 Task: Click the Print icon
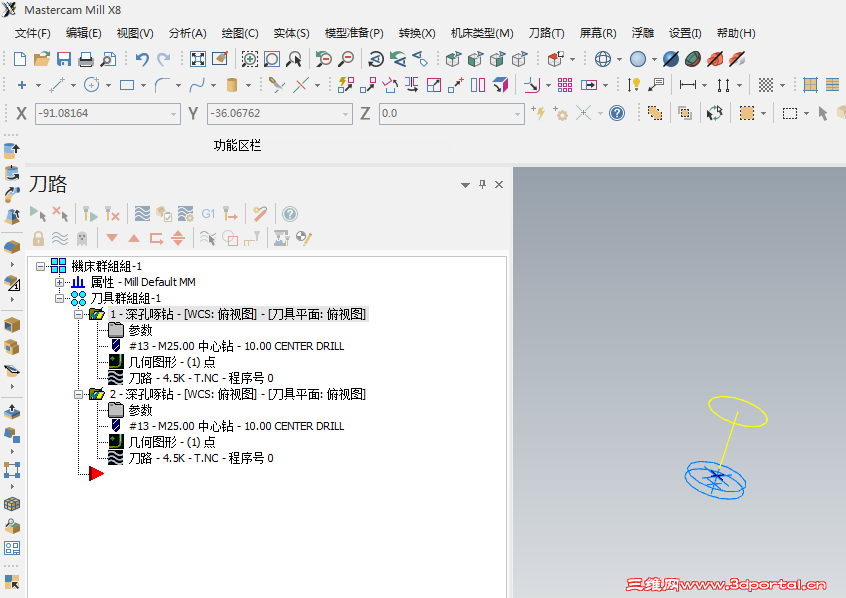pyautogui.click(x=86, y=59)
